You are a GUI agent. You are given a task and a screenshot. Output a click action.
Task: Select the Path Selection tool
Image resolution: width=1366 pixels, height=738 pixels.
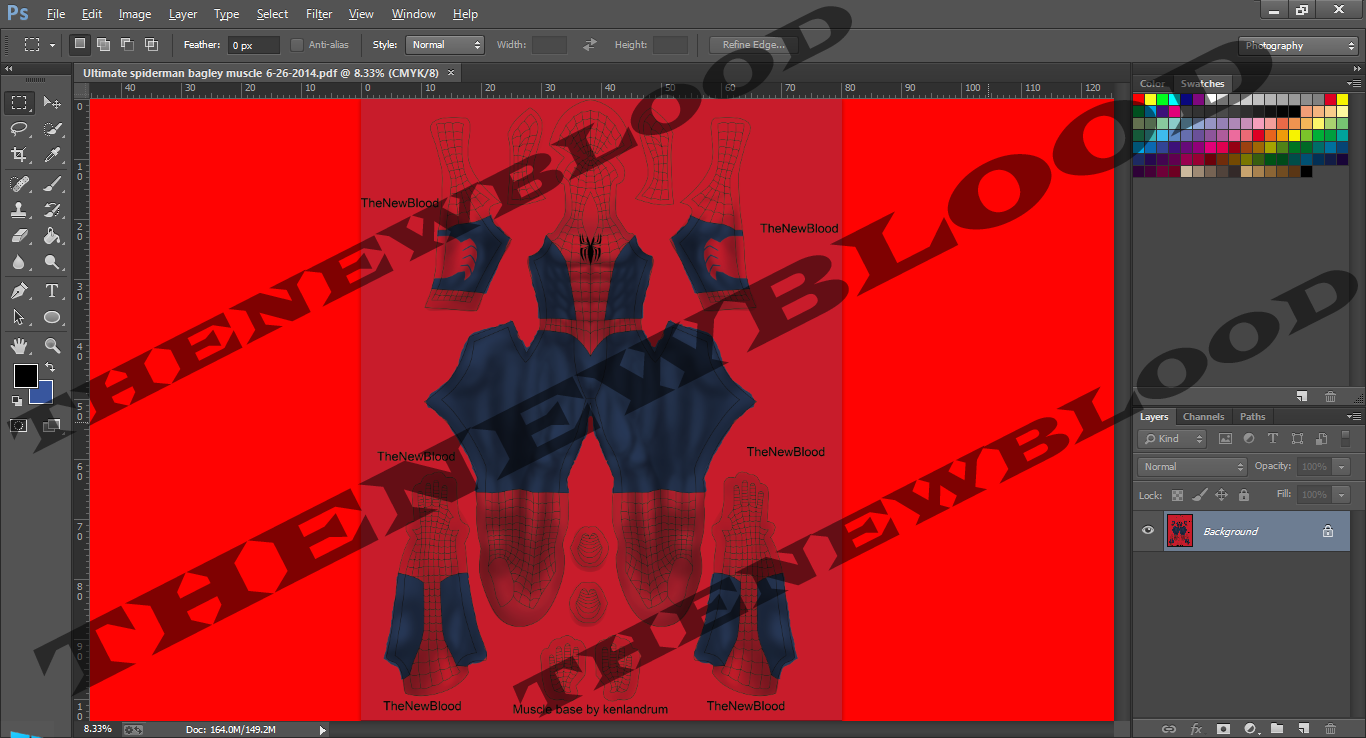pyautogui.click(x=19, y=317)
